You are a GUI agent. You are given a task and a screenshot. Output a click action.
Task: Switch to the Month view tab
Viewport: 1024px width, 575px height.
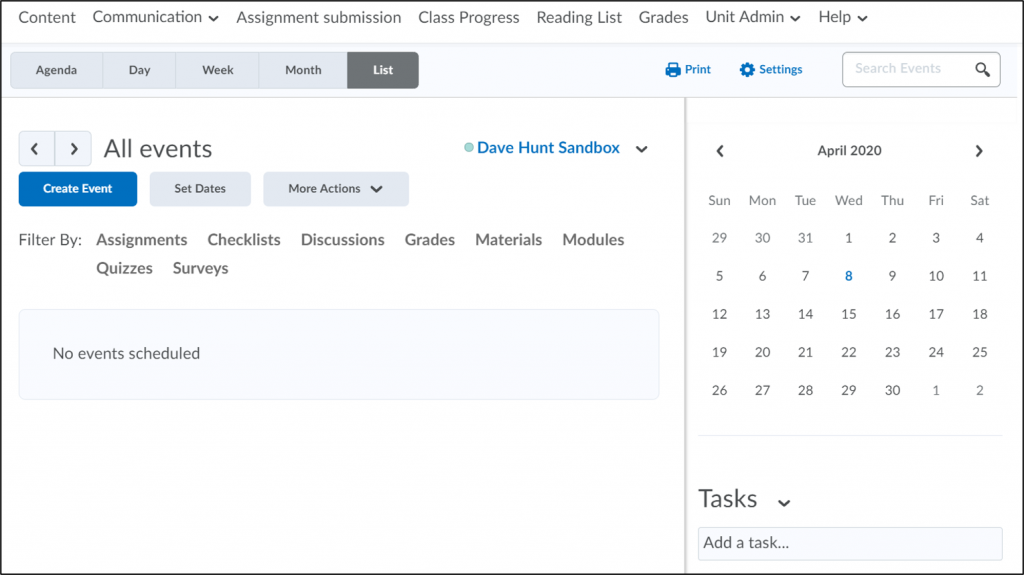tap(303, 70)
